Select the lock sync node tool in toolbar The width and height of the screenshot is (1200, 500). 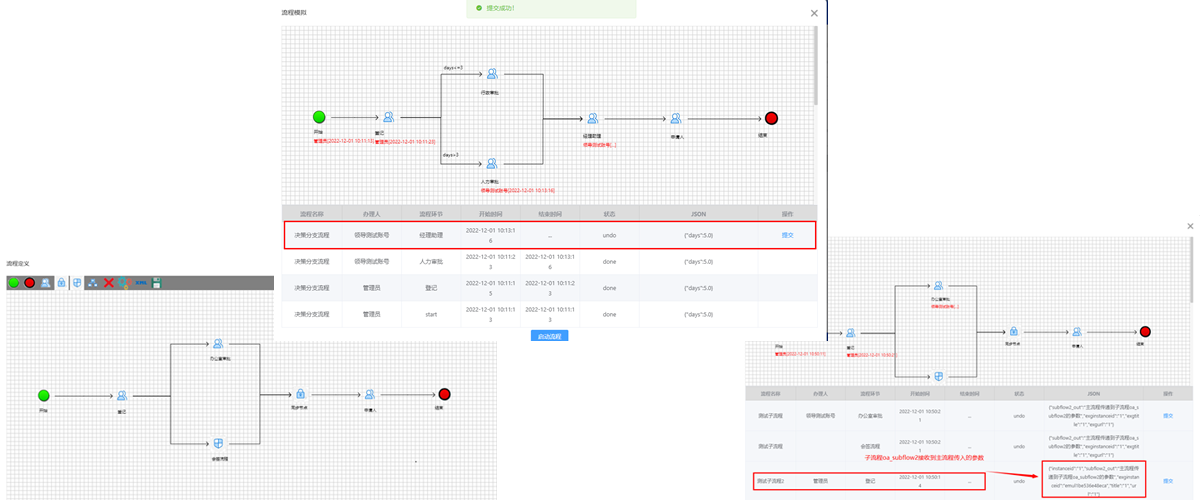click(61, 283)
